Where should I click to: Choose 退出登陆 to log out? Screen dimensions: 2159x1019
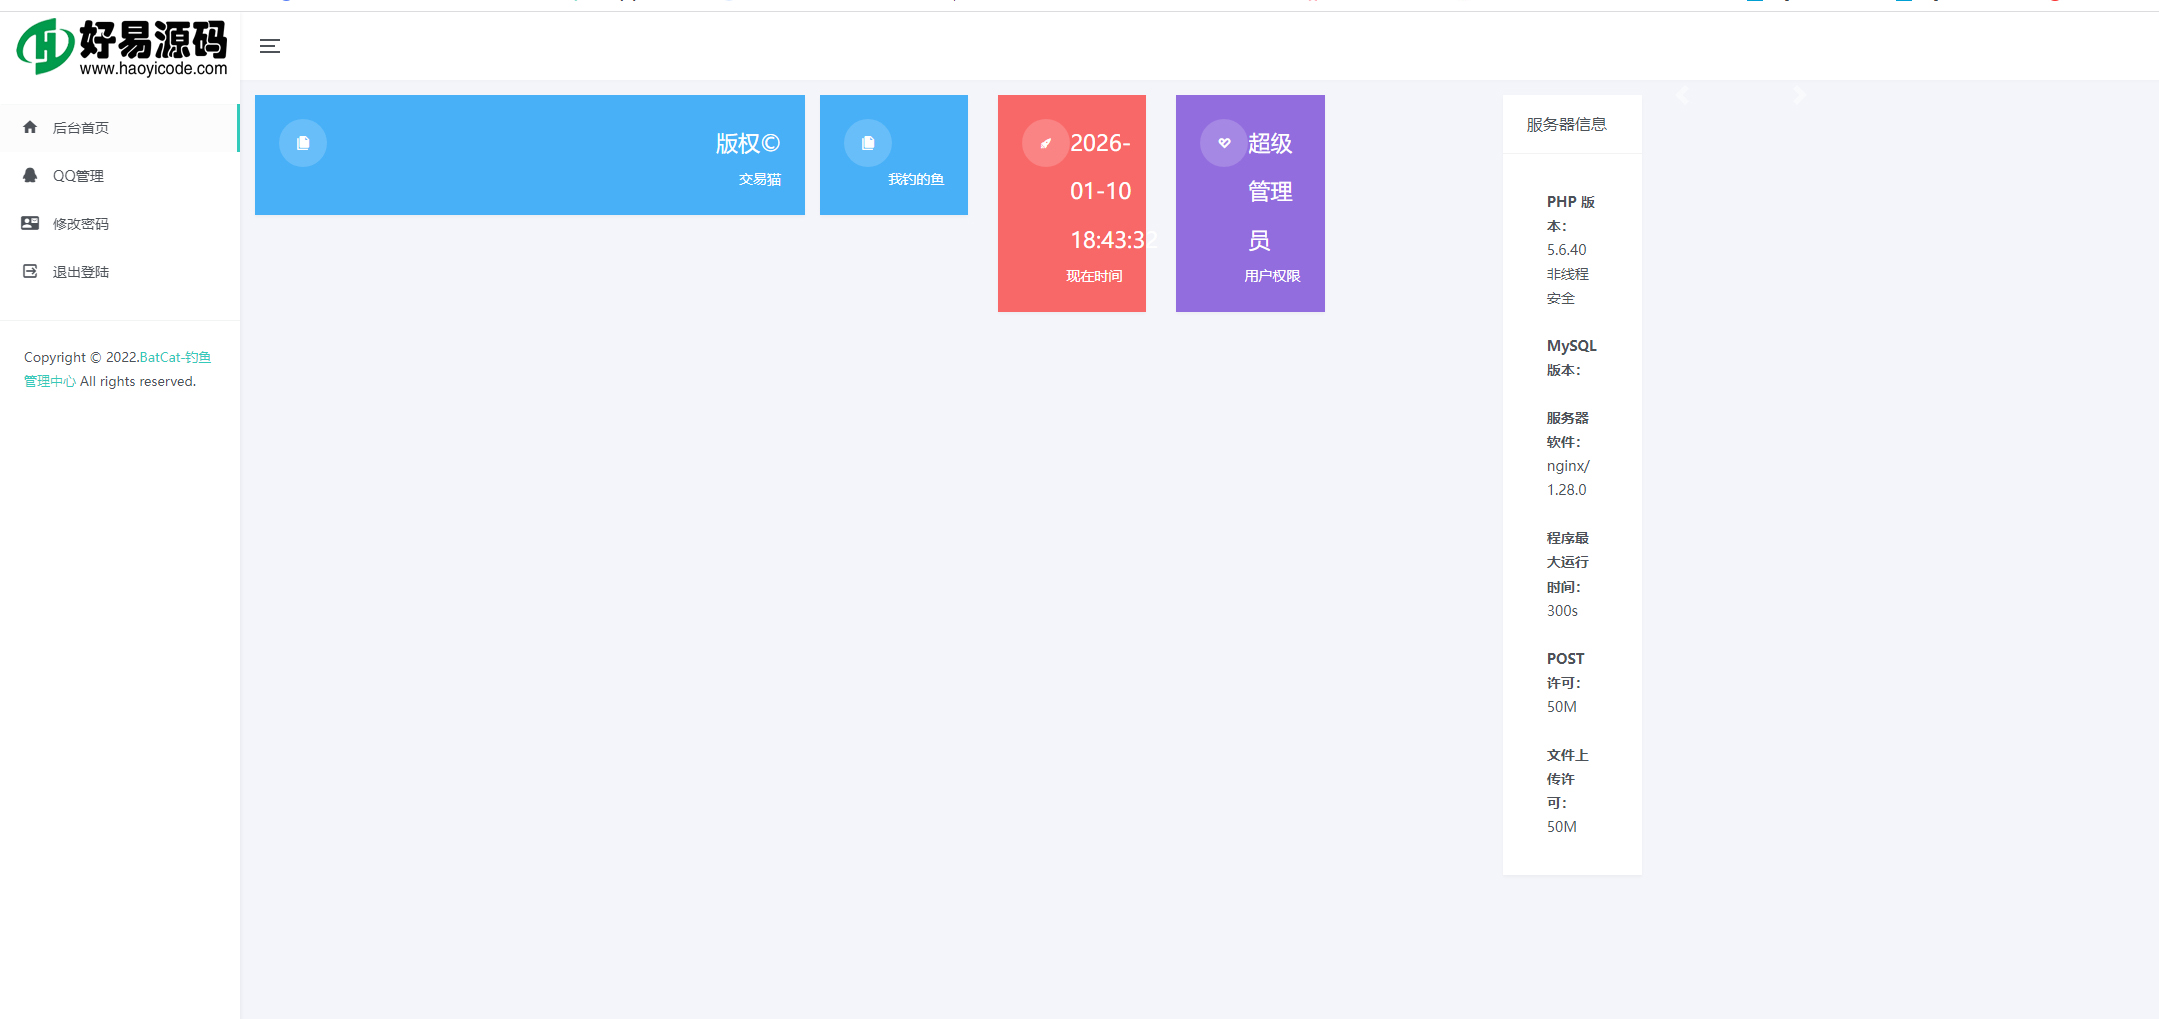[x=81, y=272]
